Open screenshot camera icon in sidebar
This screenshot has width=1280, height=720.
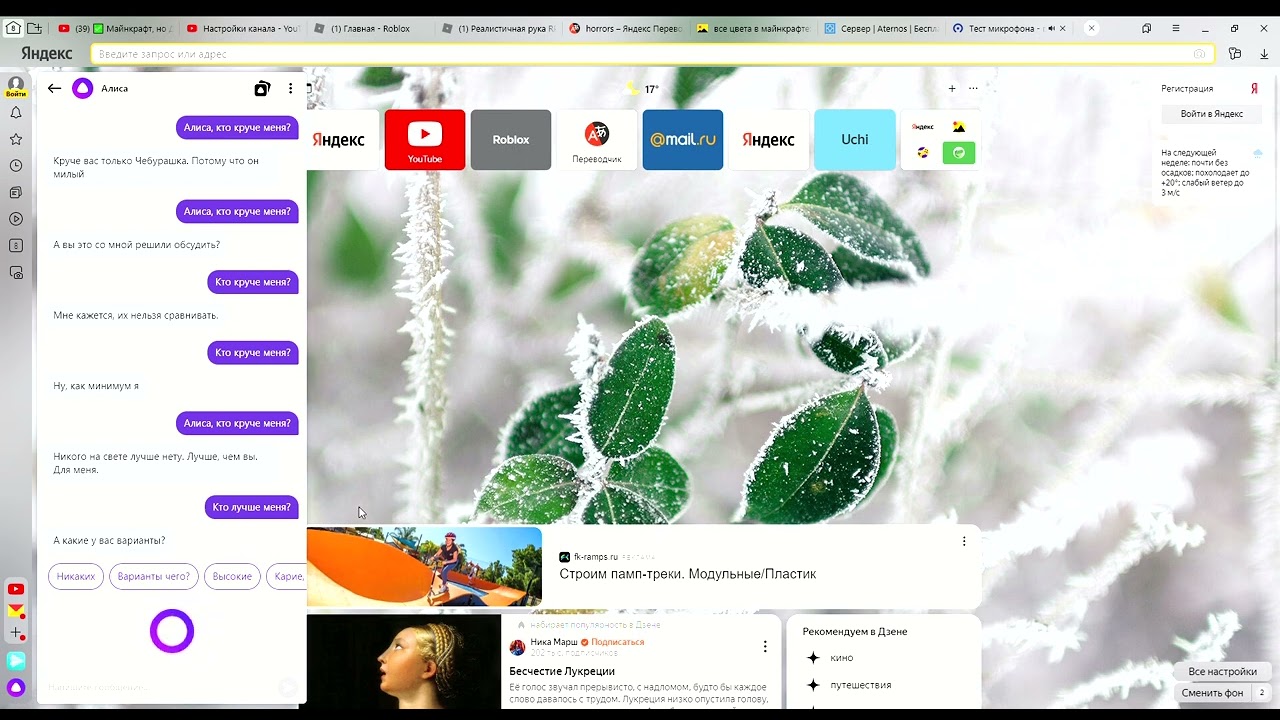pyautogui.click(x=16, y=272)
